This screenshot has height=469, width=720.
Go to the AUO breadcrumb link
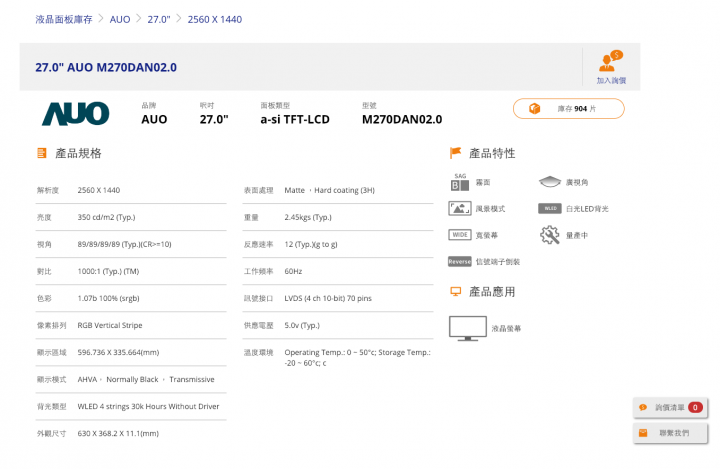coord(120,19)
